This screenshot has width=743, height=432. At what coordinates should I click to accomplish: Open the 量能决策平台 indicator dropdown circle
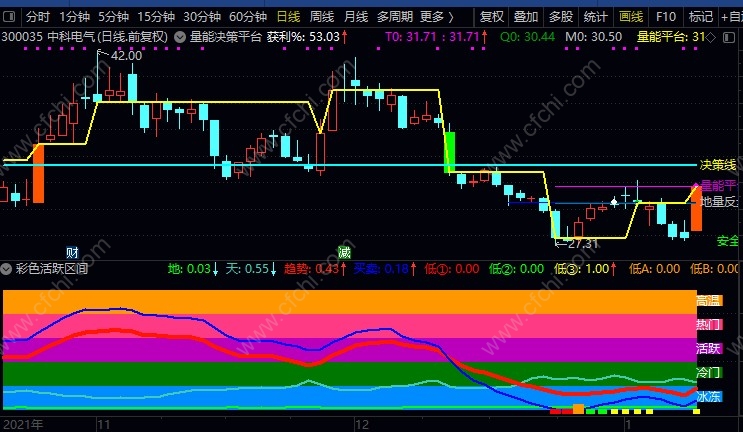180,37
